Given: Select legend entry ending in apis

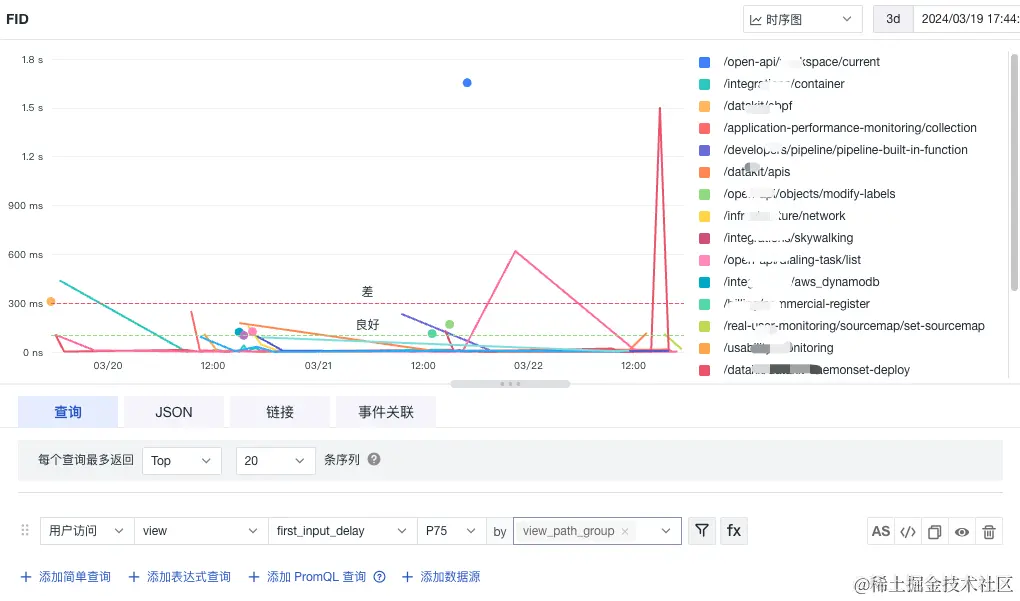Looking at the screenshot, I should tap(757, 172).
